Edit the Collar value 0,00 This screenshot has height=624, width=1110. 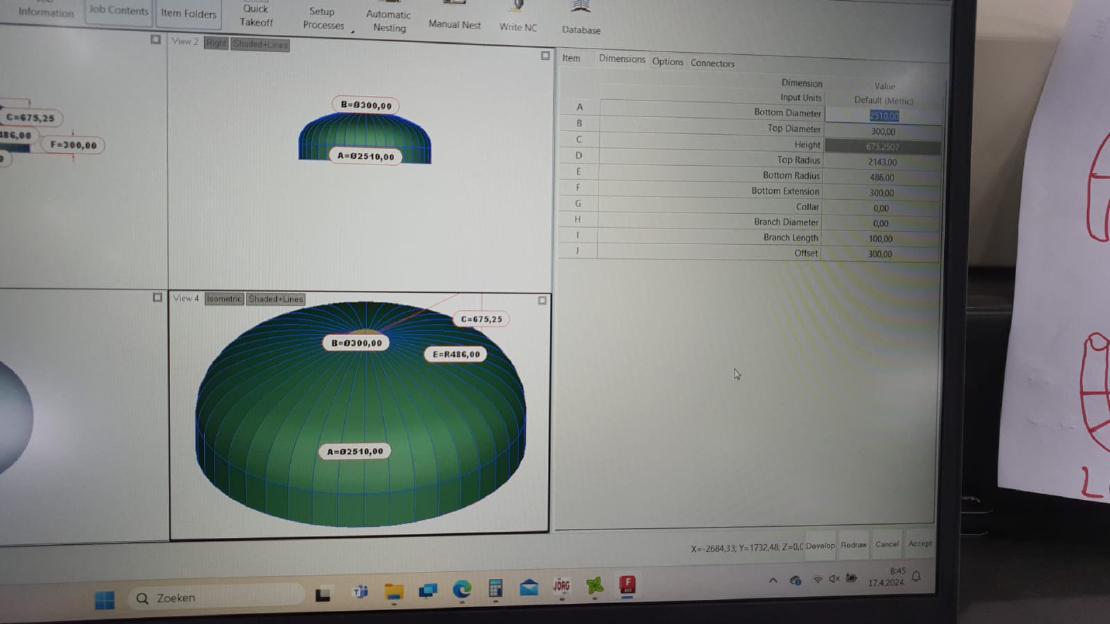click(x=881, y=208)
